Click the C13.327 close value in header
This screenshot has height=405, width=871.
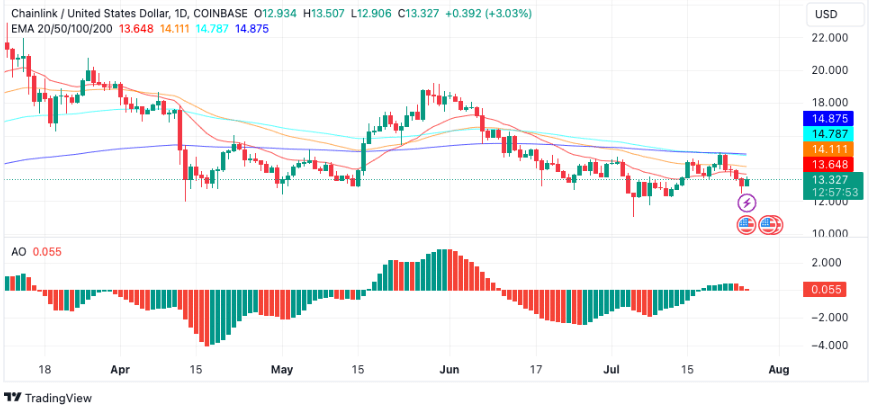(419, 13)
